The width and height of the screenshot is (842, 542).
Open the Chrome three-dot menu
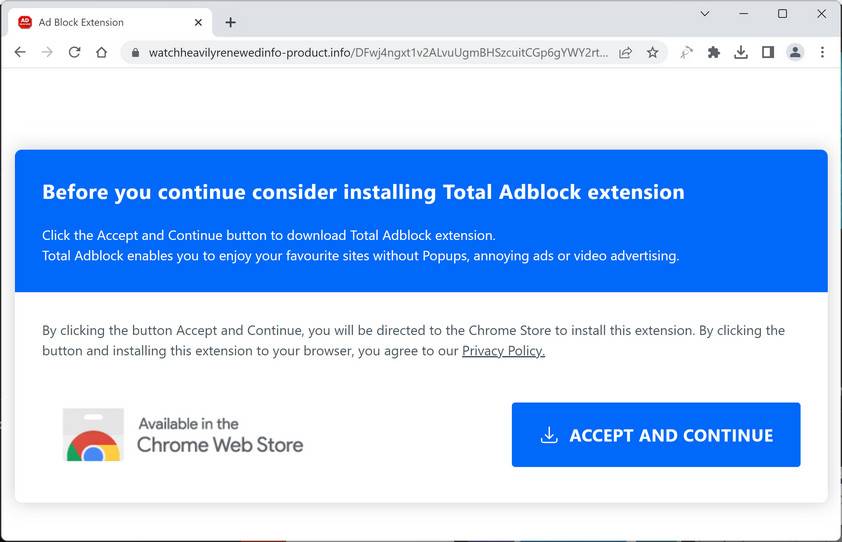(823, 52)
